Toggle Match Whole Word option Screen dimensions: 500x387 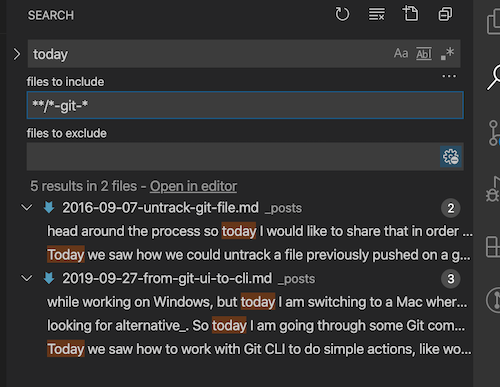[424, 54]
